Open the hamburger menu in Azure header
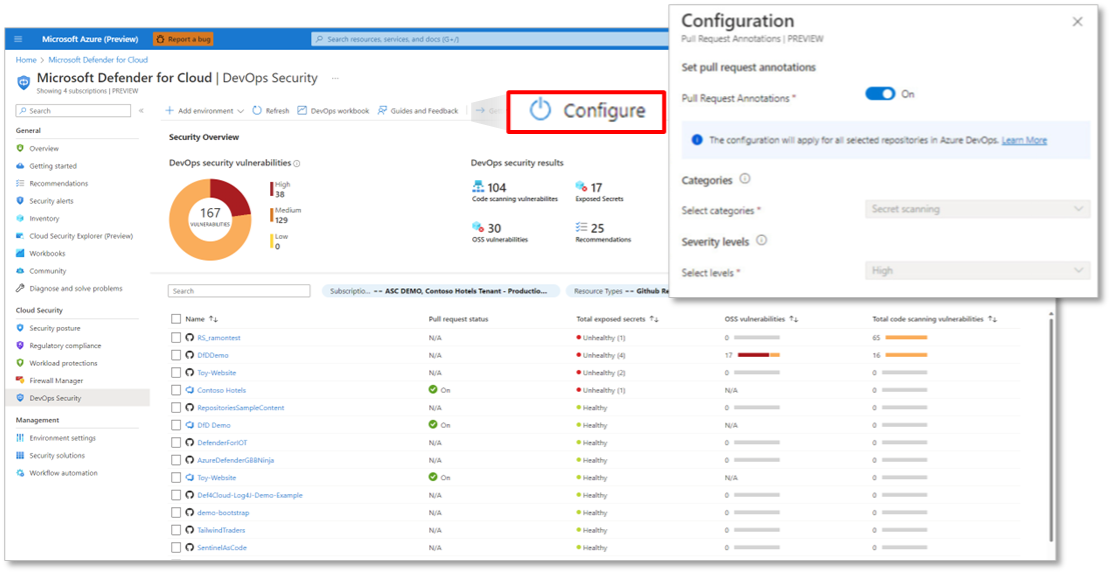Screen dimensions: 1114x575 click(x=19, y=39)
